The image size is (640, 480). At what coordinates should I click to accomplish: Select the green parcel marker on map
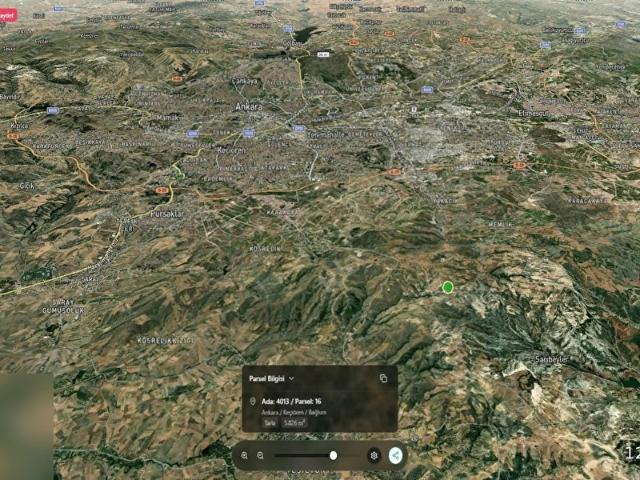(448, 287)
